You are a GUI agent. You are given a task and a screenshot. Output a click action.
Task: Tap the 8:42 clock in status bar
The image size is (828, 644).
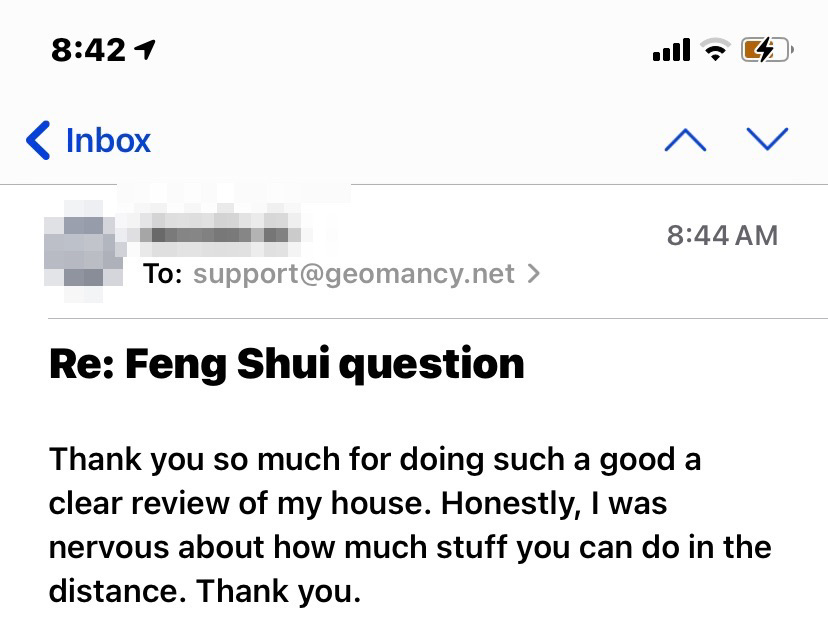click(88, 49)
